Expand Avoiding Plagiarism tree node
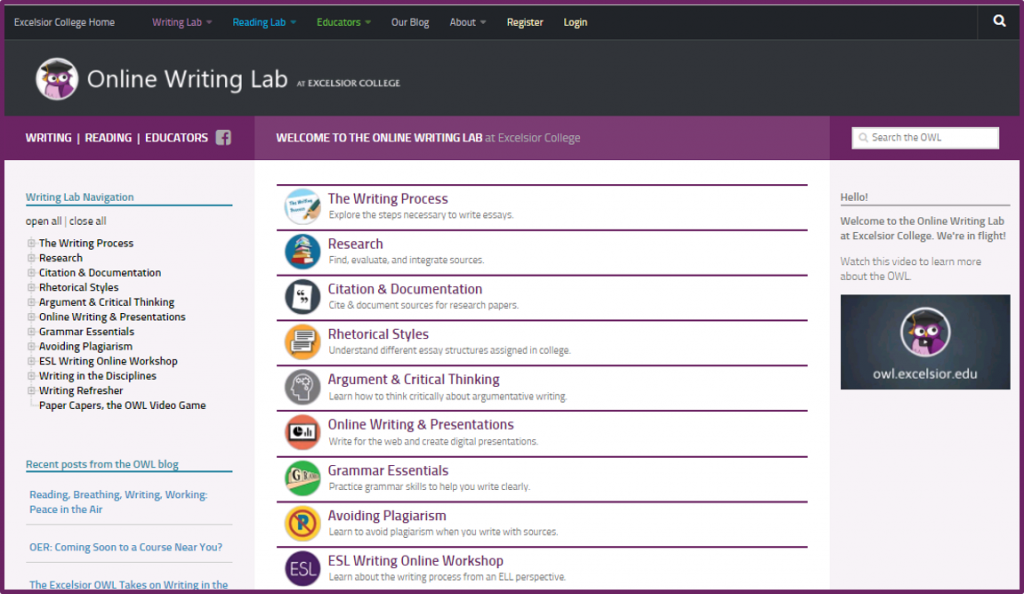 click(x=31, y=346)
